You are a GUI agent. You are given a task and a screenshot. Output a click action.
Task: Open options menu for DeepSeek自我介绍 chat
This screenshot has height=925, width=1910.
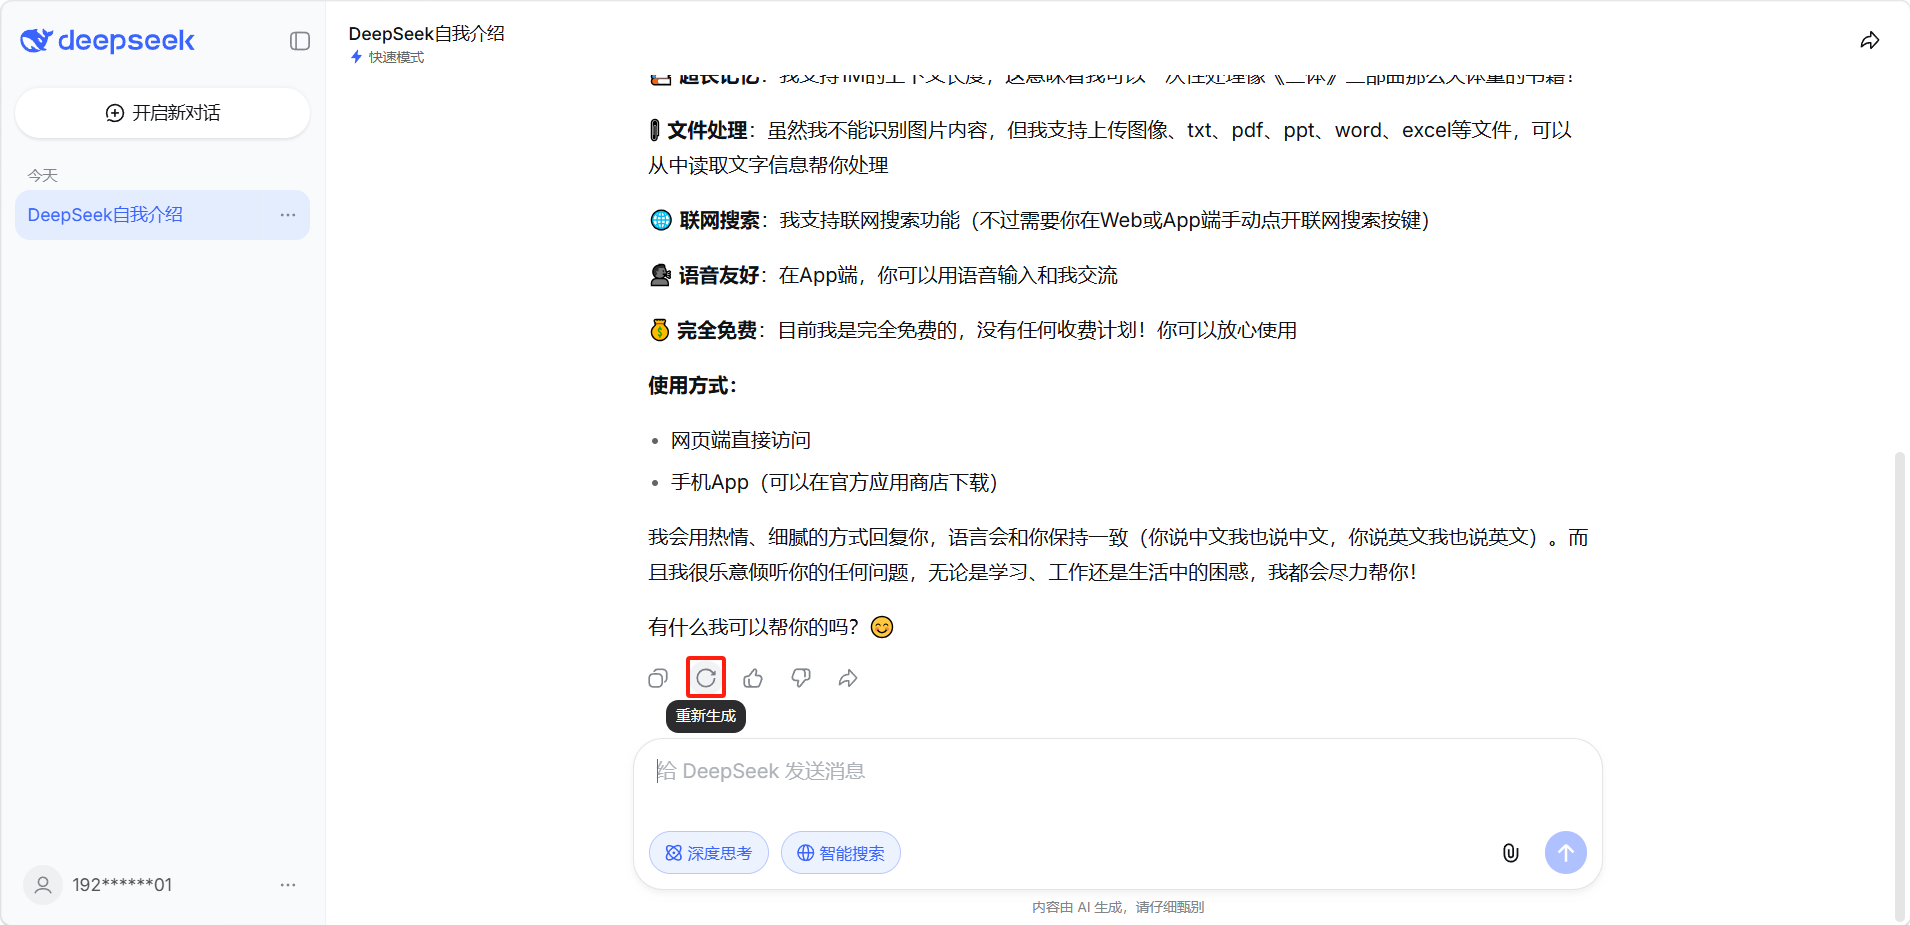point(288,215)
